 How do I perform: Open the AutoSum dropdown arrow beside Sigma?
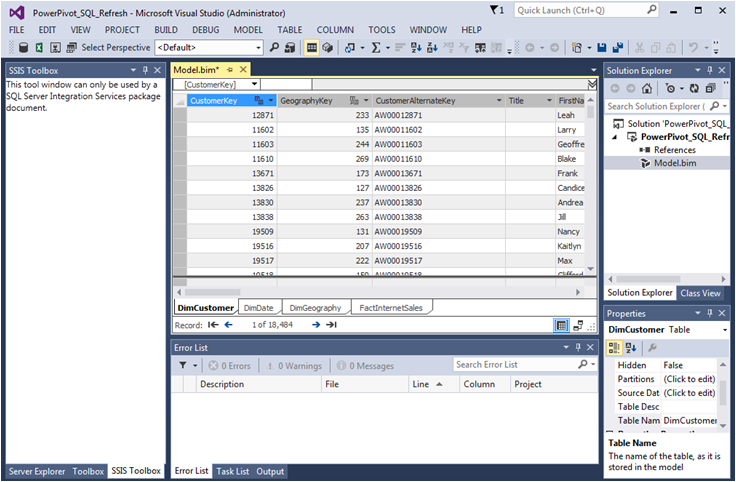coord(388,47)
